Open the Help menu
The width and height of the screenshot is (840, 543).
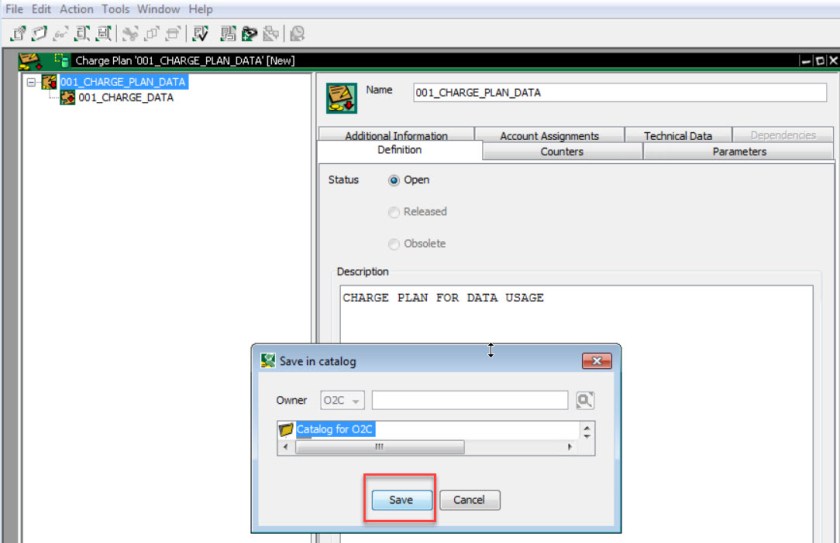(200, 9)
